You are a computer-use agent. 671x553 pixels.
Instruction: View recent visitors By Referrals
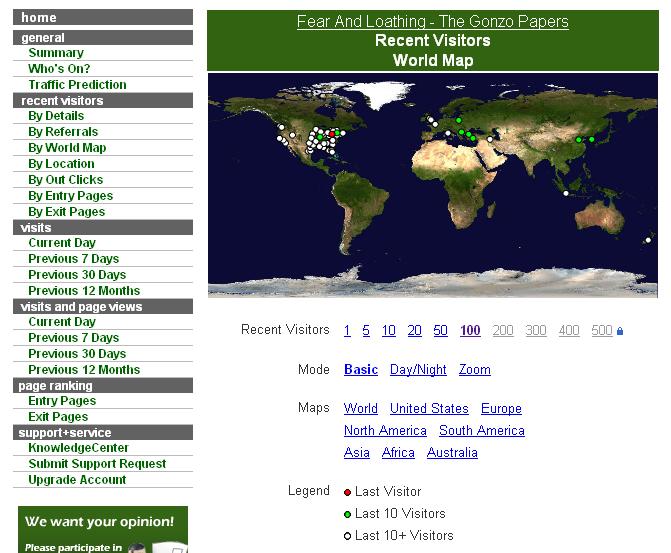pyautogui.click(x=63, y=131)
